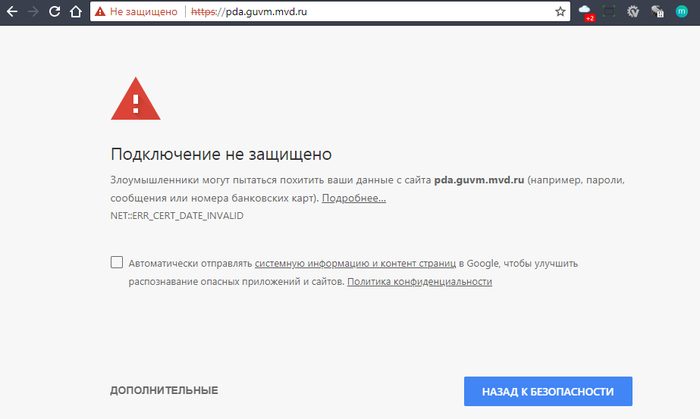This screenshot has height=419, width=700.
Task: Open the browser home page icon
Action: [x=76, y=12]
